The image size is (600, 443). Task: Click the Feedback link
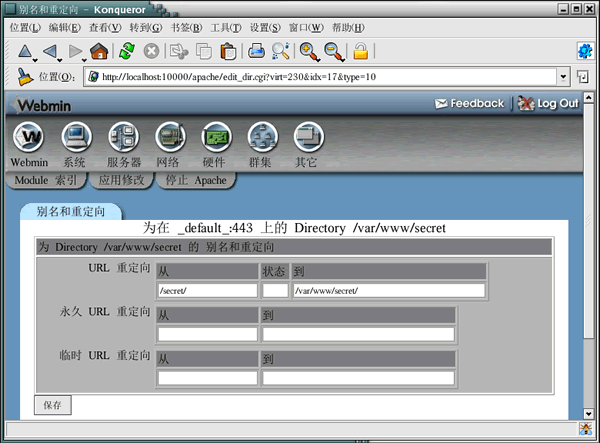click(470, 103)
